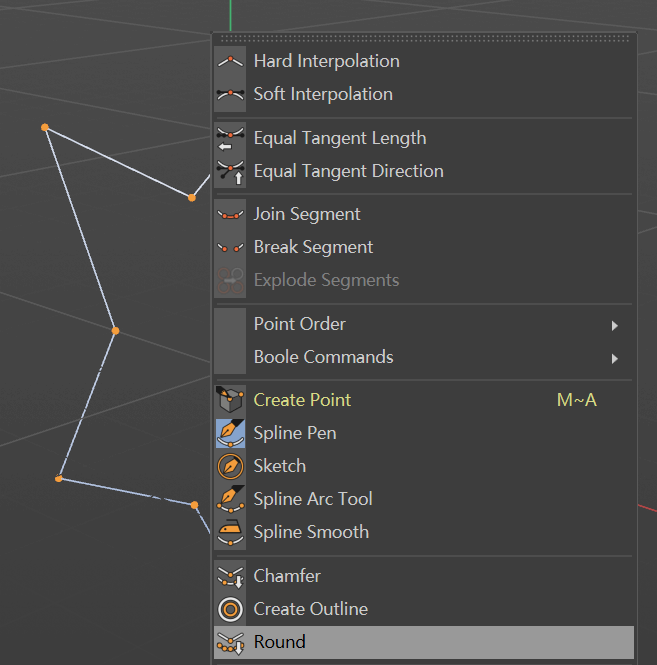Click the Hard Interpolation icon
The height and width of the screenshot is (665, 657).
click(230, 61)
